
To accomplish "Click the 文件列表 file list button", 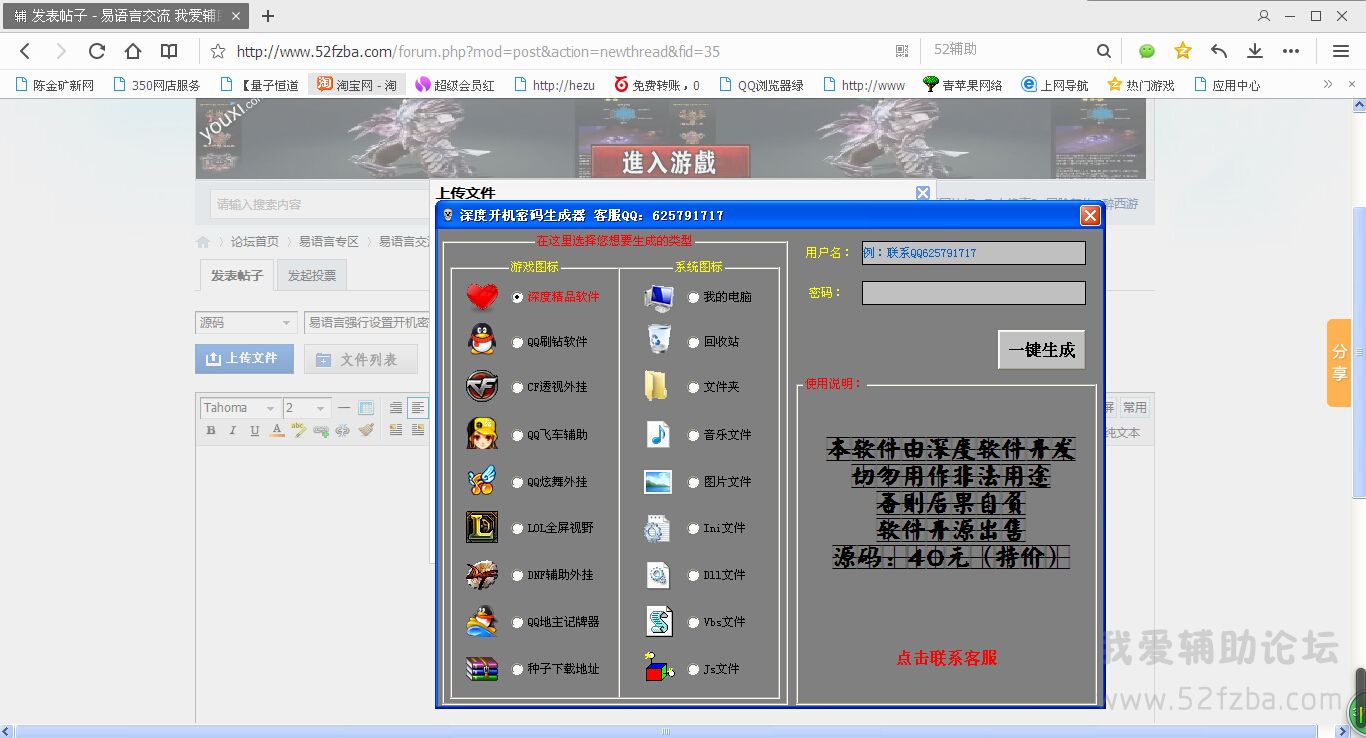I will 360,359.
